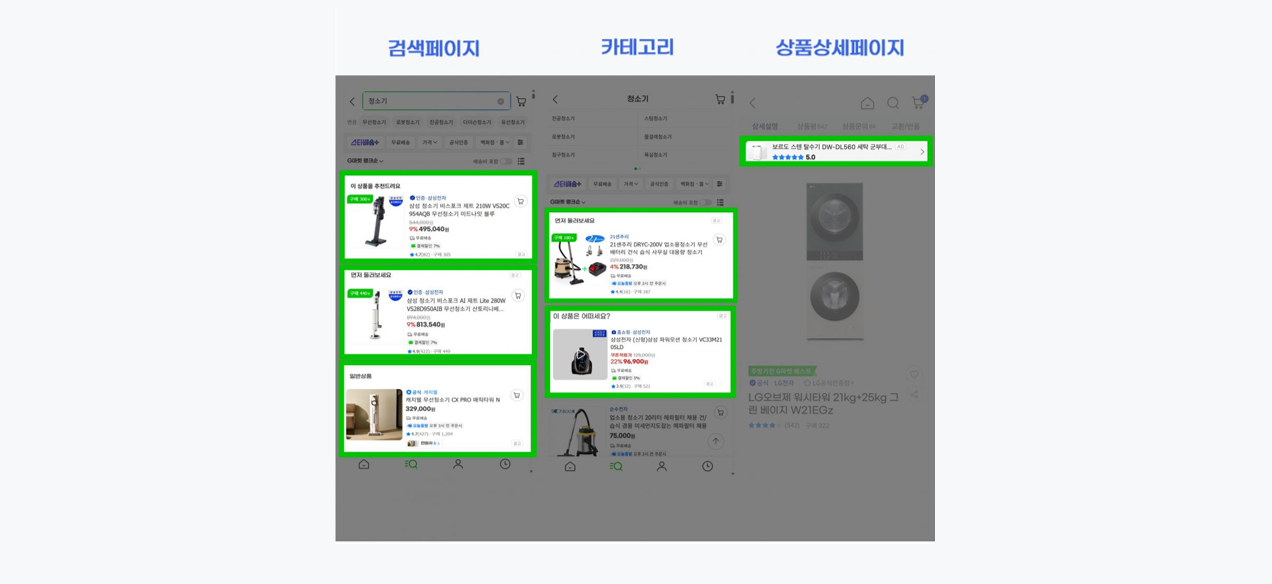Select the 상품평 tab
1272x584 pixels.
811,126
